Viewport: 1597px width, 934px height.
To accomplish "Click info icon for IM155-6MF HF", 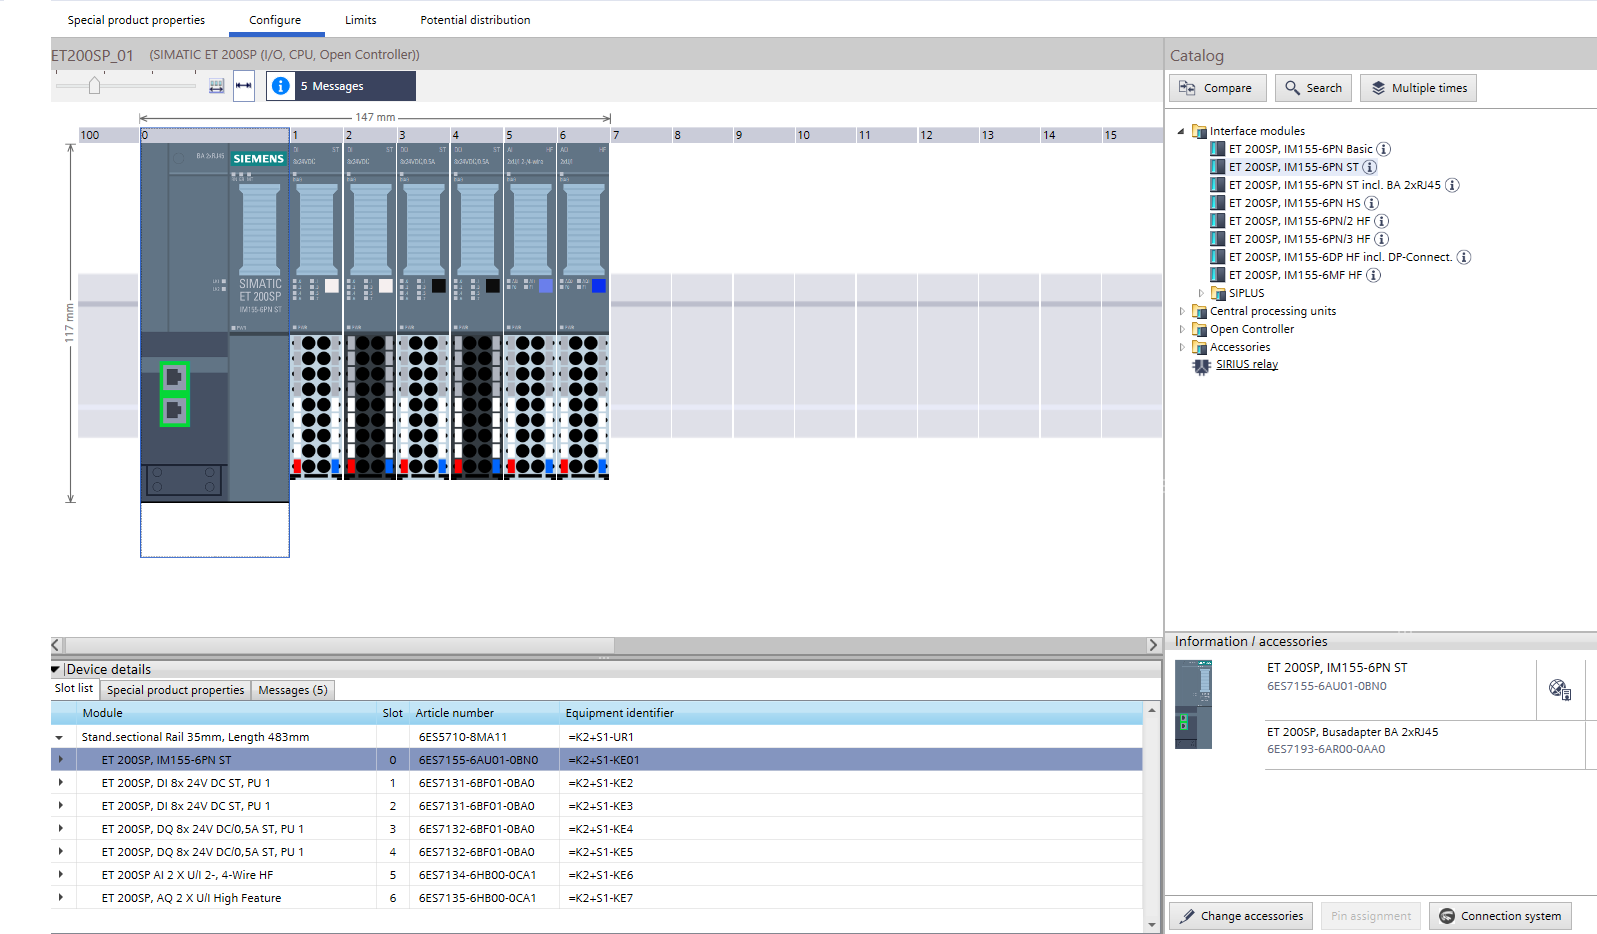I will (x=1374, y=275).
